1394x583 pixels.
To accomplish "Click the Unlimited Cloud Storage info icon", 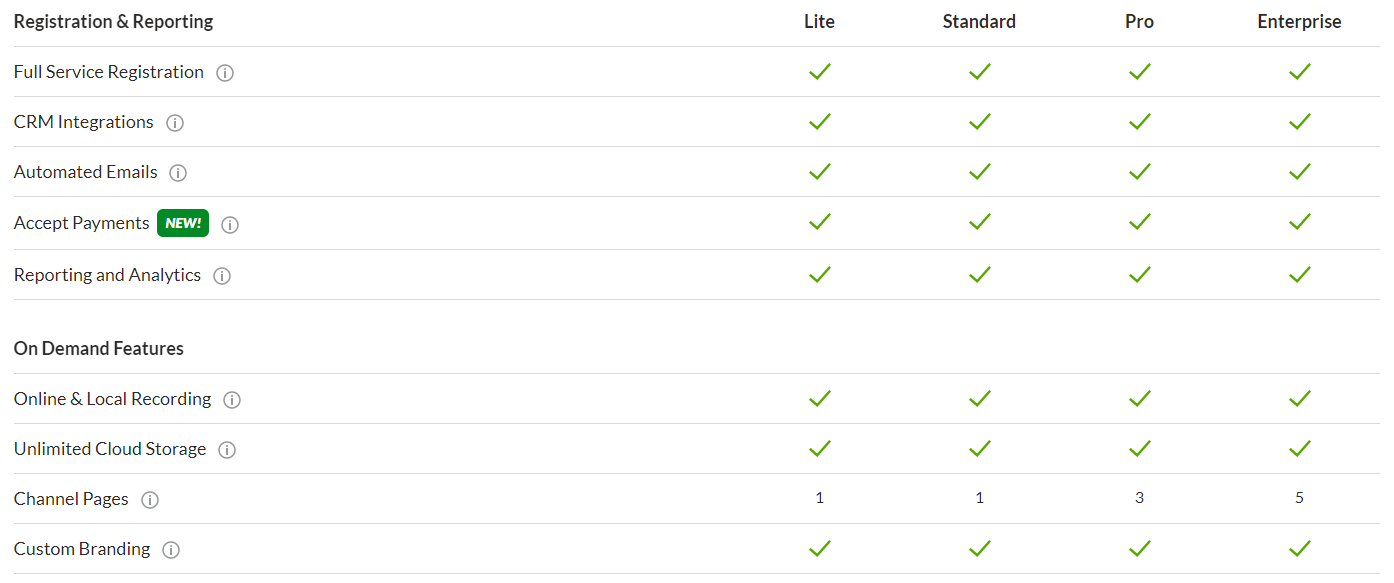I will pos(227,450).
